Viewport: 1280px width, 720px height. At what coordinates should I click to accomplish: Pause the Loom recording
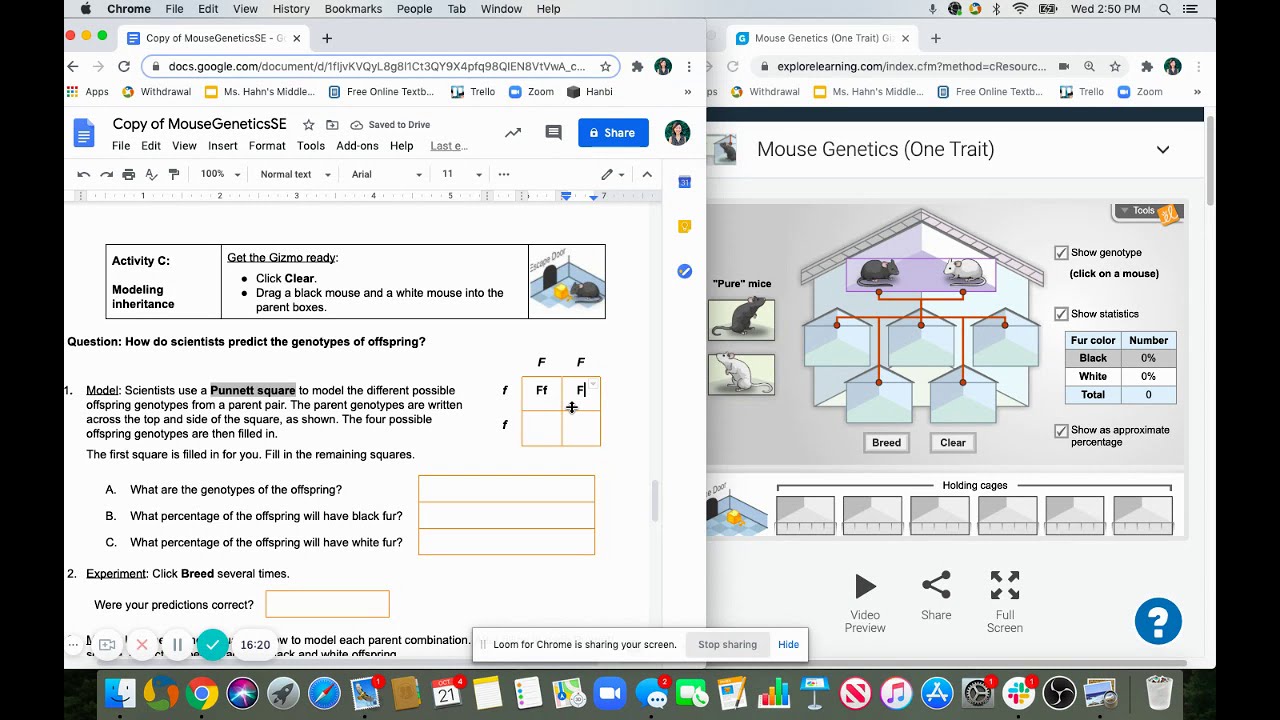(x=177, y=645)
